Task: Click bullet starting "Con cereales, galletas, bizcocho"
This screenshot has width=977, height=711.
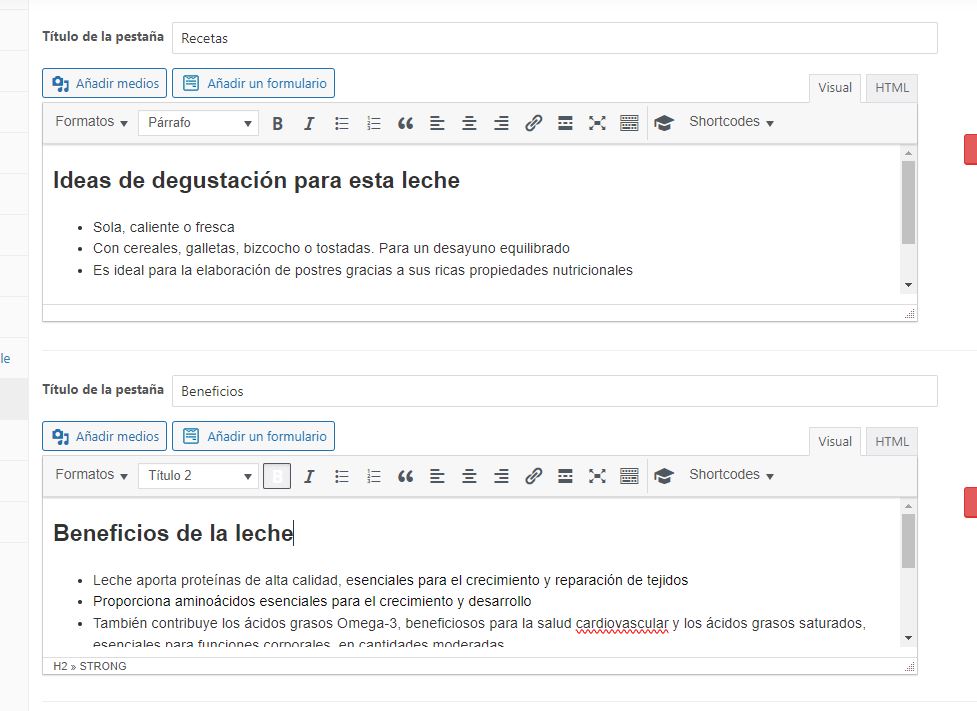Action: [331, 249]
